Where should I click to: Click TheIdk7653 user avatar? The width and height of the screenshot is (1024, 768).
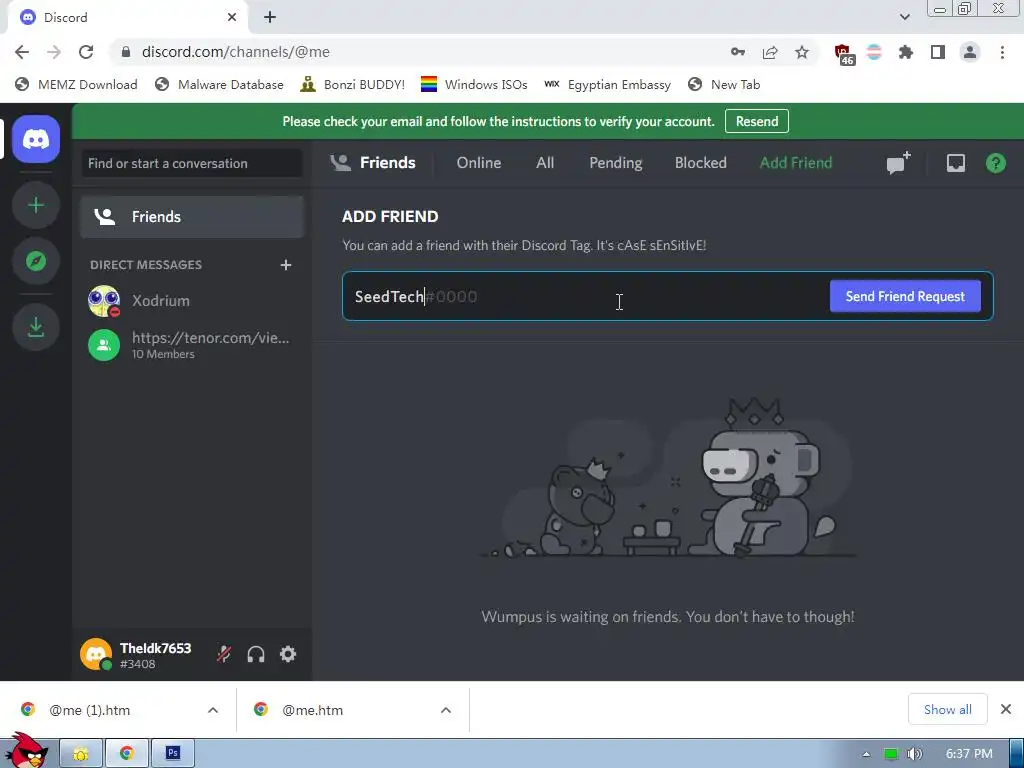tap(96, 654)
